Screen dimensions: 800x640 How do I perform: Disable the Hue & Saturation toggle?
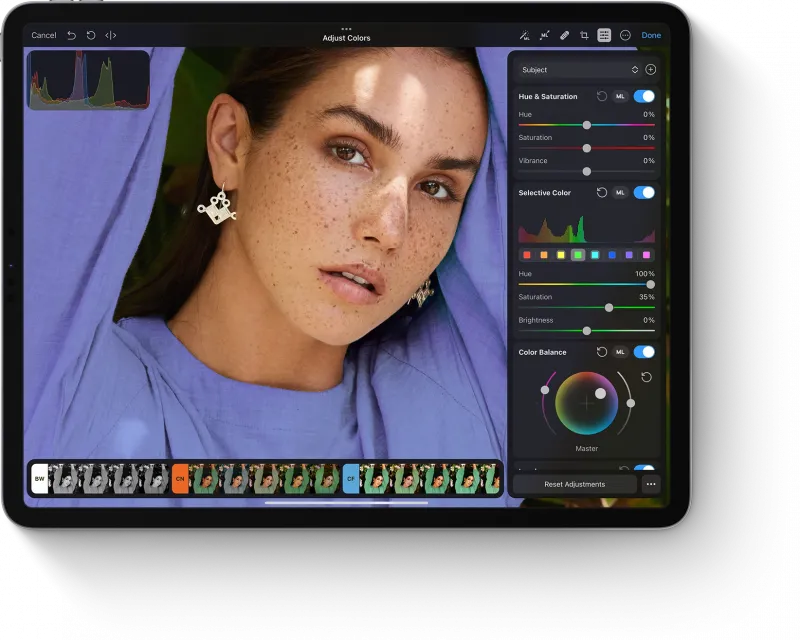click(x=644, y=97)
